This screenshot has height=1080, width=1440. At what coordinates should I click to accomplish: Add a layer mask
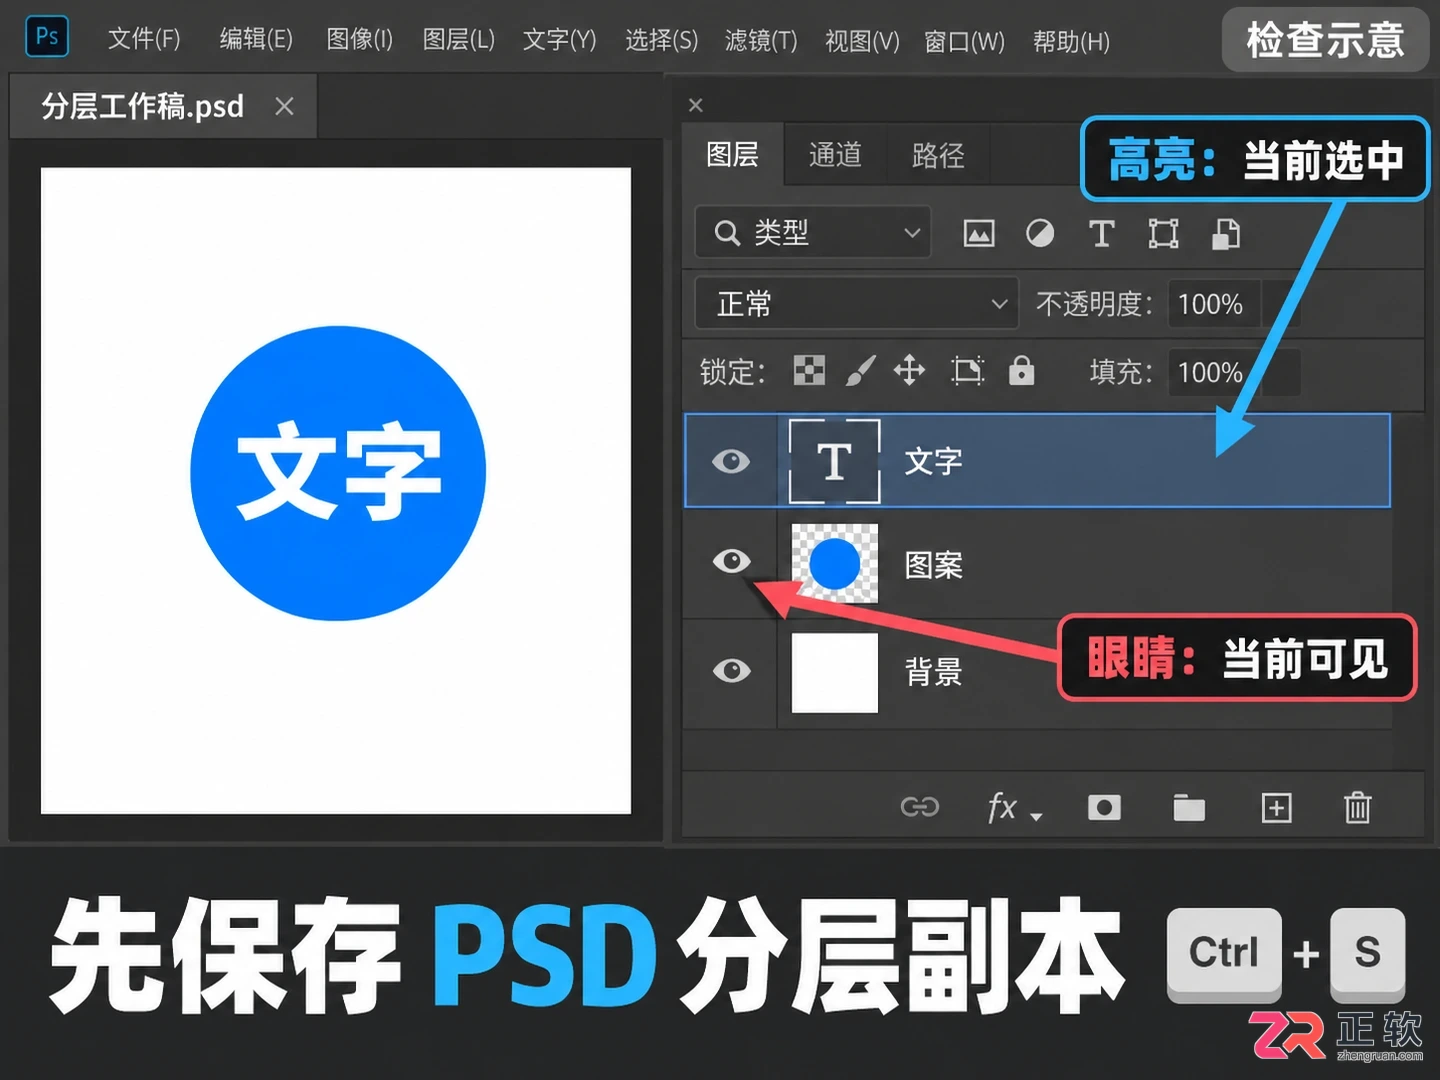click(1104, 807)
